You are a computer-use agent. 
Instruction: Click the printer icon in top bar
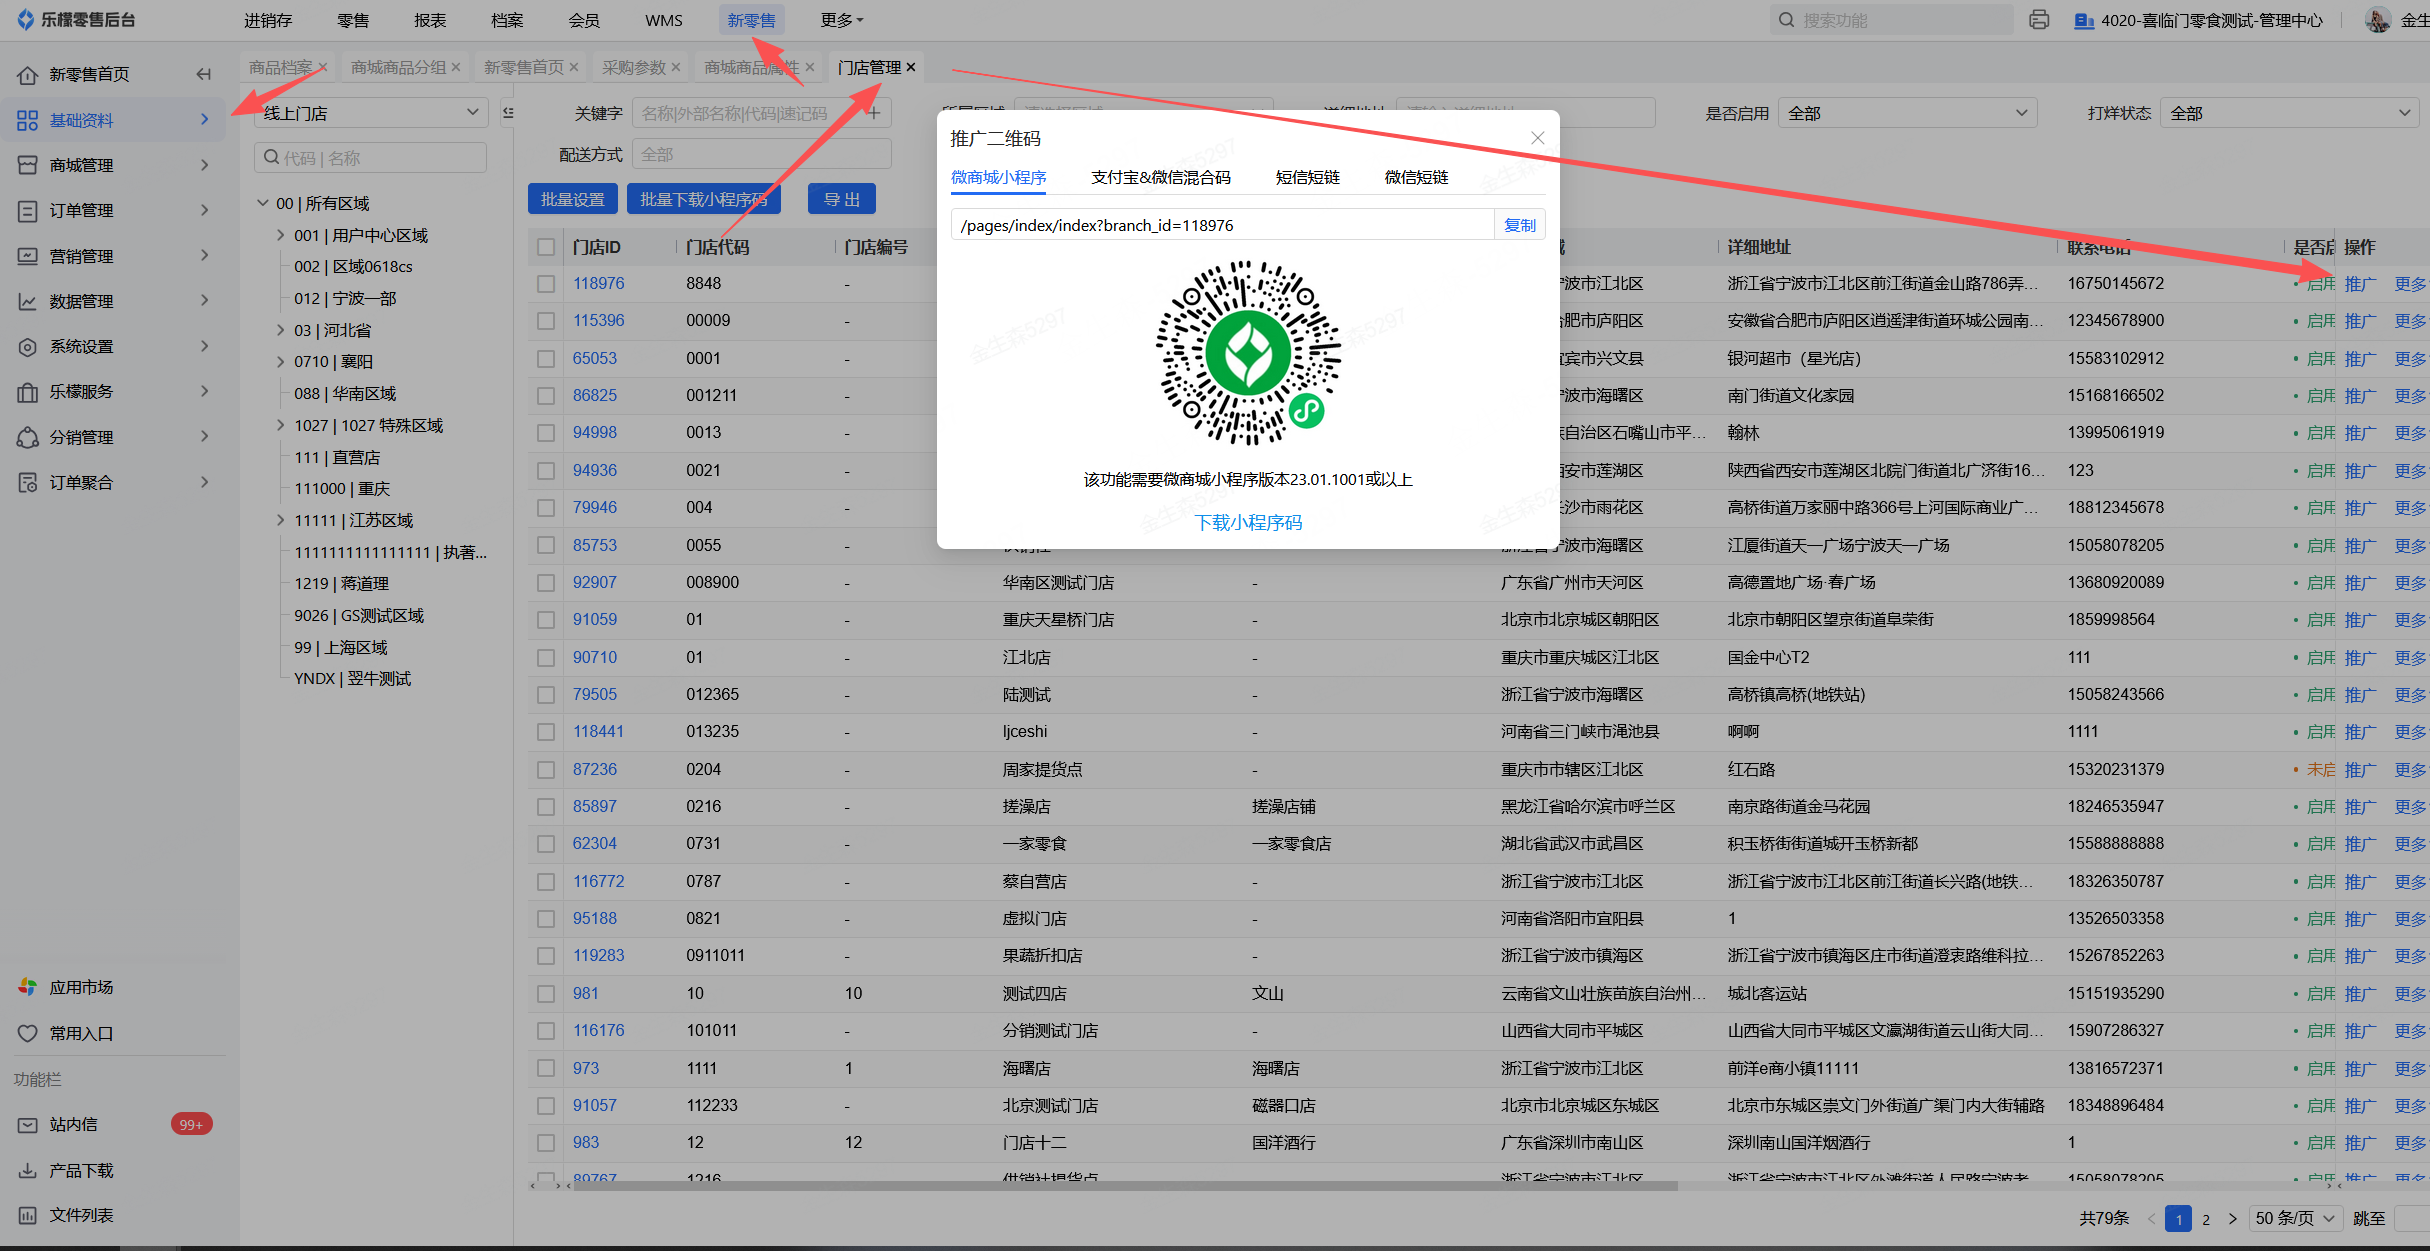2039,20
